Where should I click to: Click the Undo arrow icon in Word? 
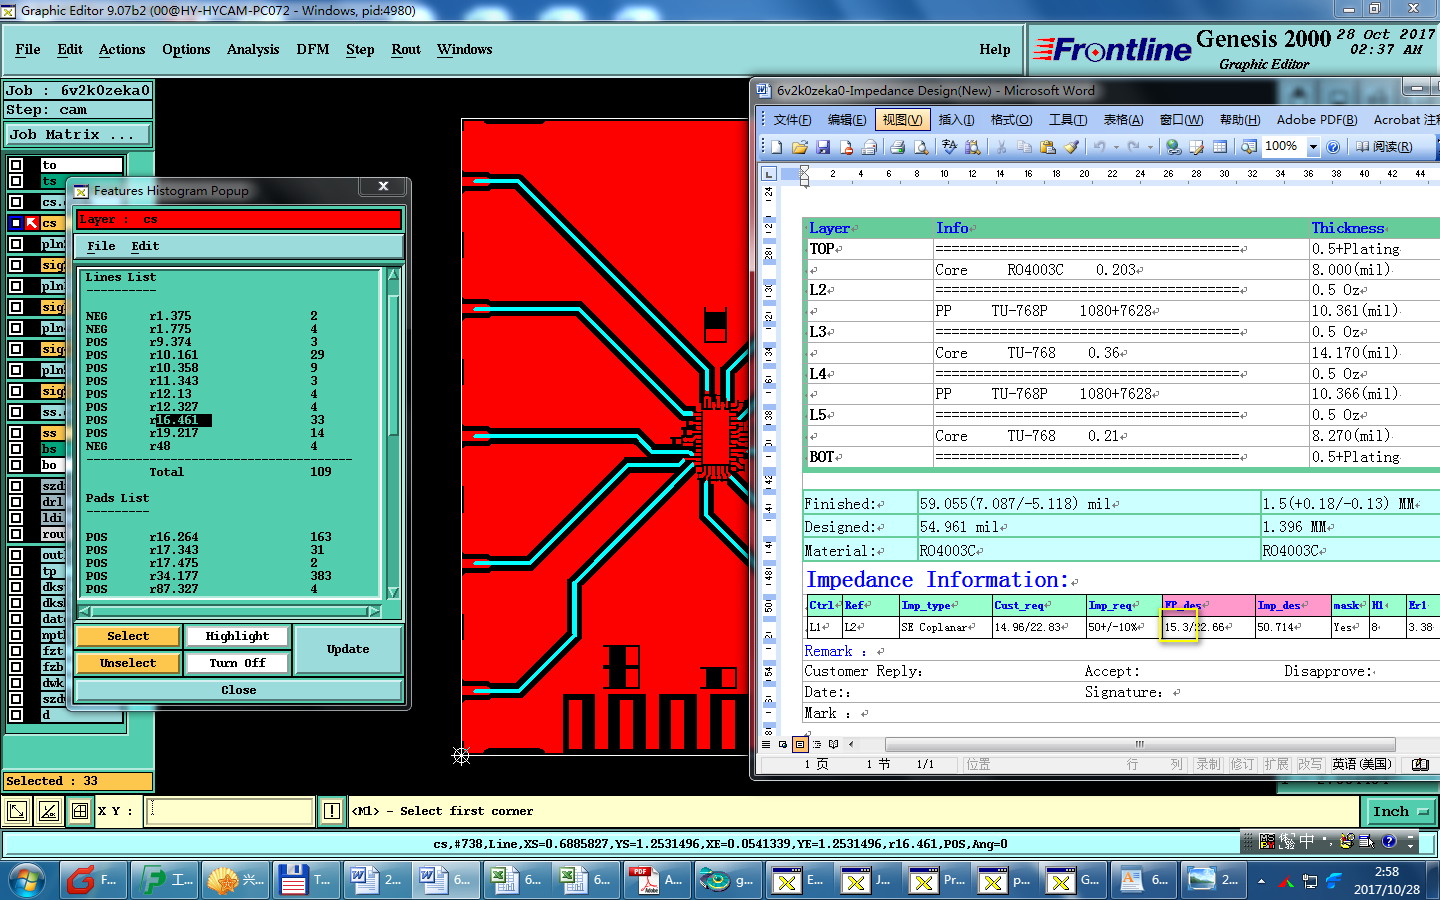(x=1099, y=147)
